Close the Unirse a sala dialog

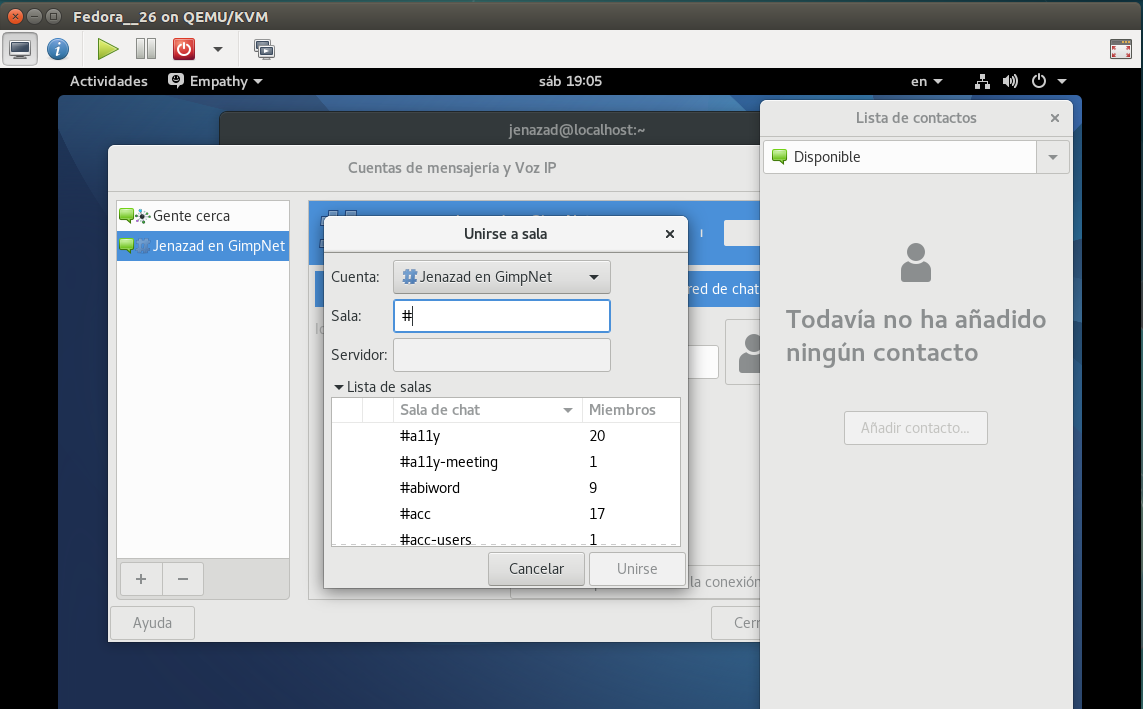point(670,234)
